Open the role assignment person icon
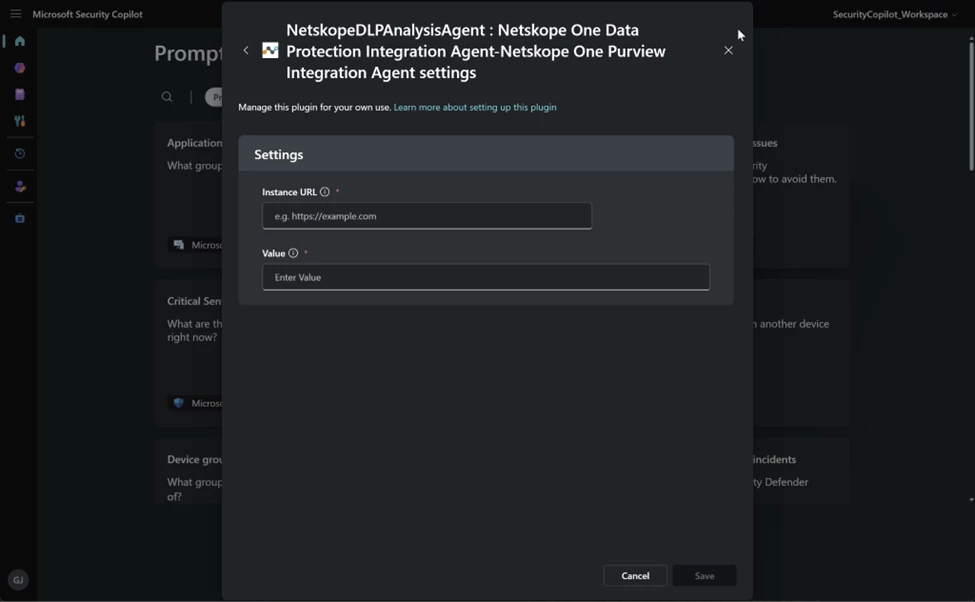975x602 pixels. [x=20, y=187]
